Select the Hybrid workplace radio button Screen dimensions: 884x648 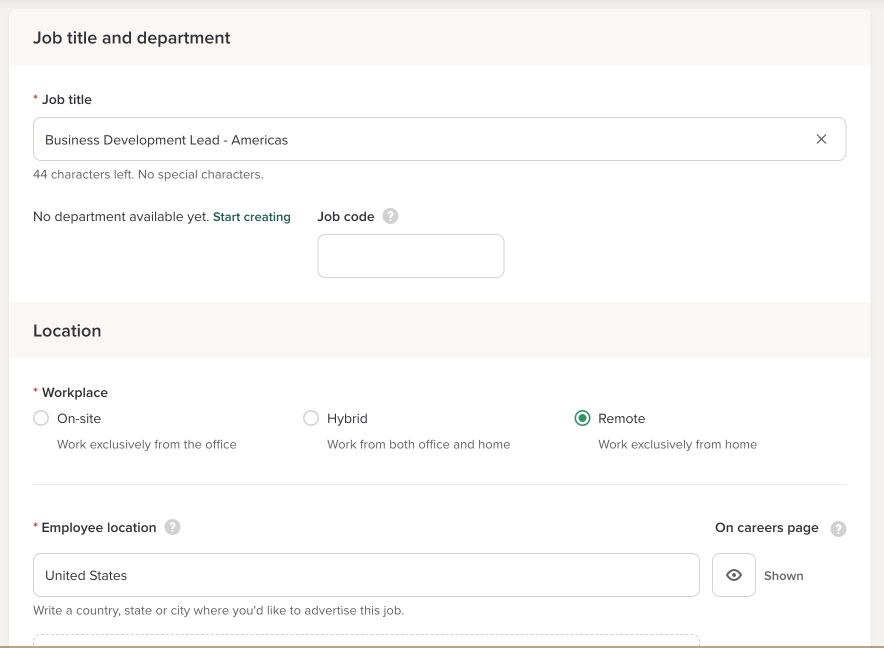point(311,418)
